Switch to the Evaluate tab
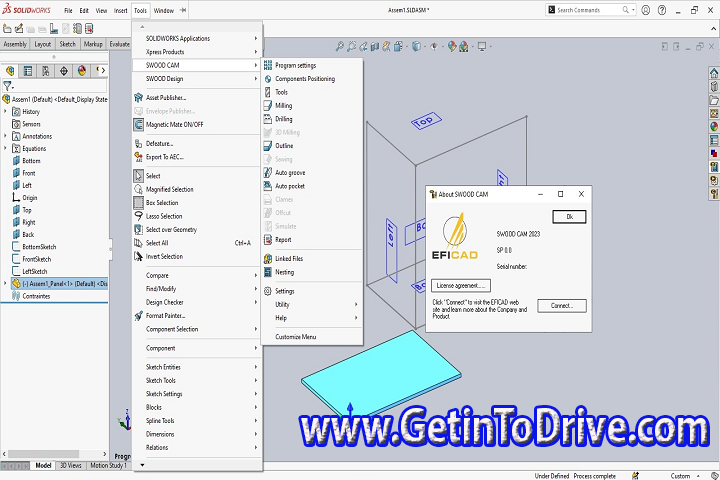This screenshot has width=720, height=480. (x=119, y=44)
